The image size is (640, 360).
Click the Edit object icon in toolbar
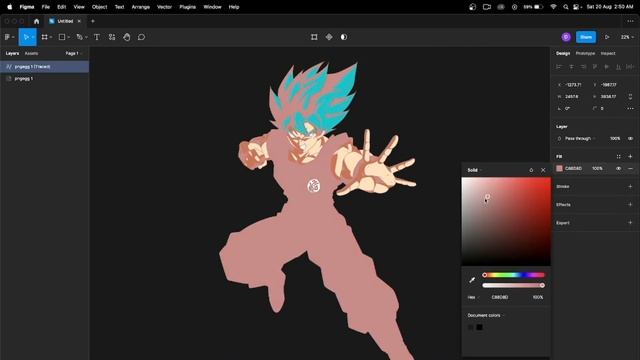(314, 37)
